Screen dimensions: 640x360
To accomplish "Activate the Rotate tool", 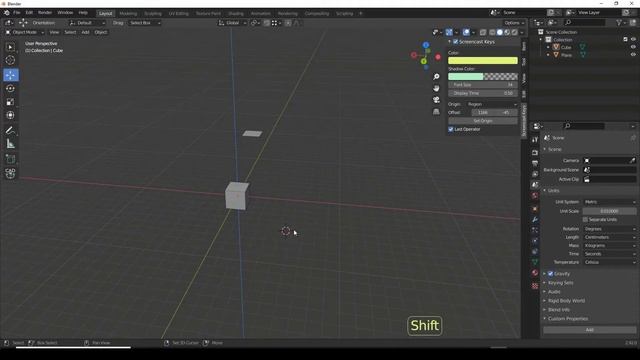I will tap(10, 88).
